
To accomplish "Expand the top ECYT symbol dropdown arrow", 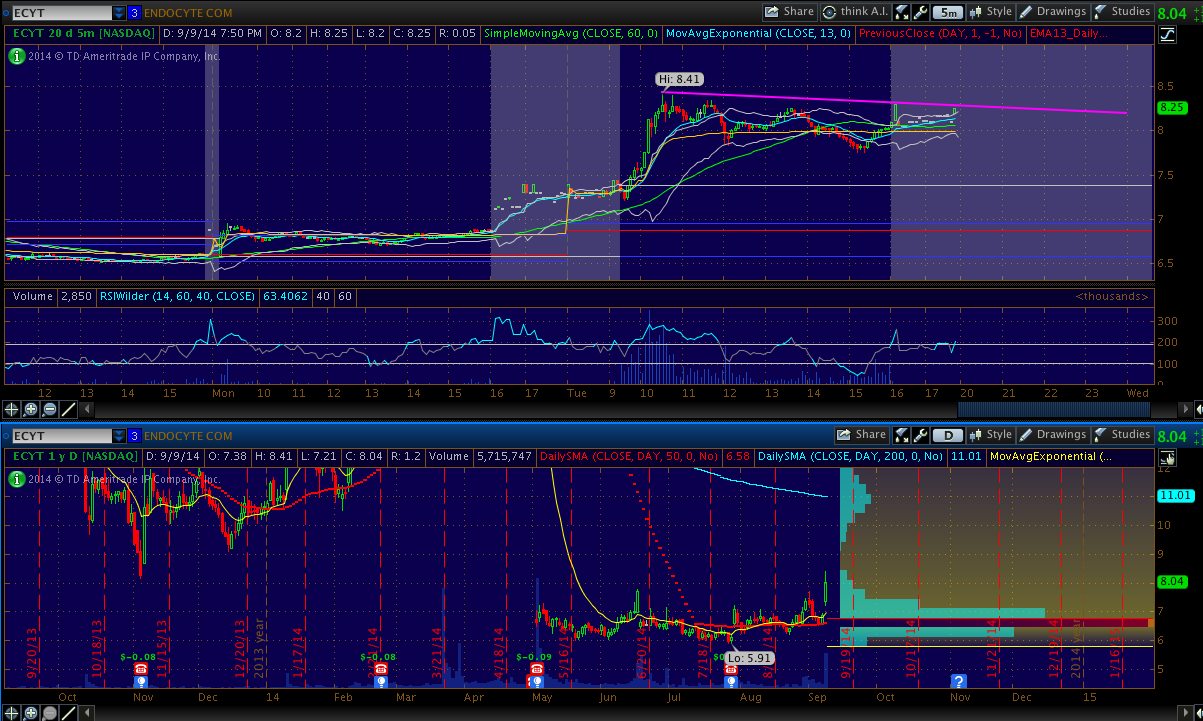I will coord(119,13).
